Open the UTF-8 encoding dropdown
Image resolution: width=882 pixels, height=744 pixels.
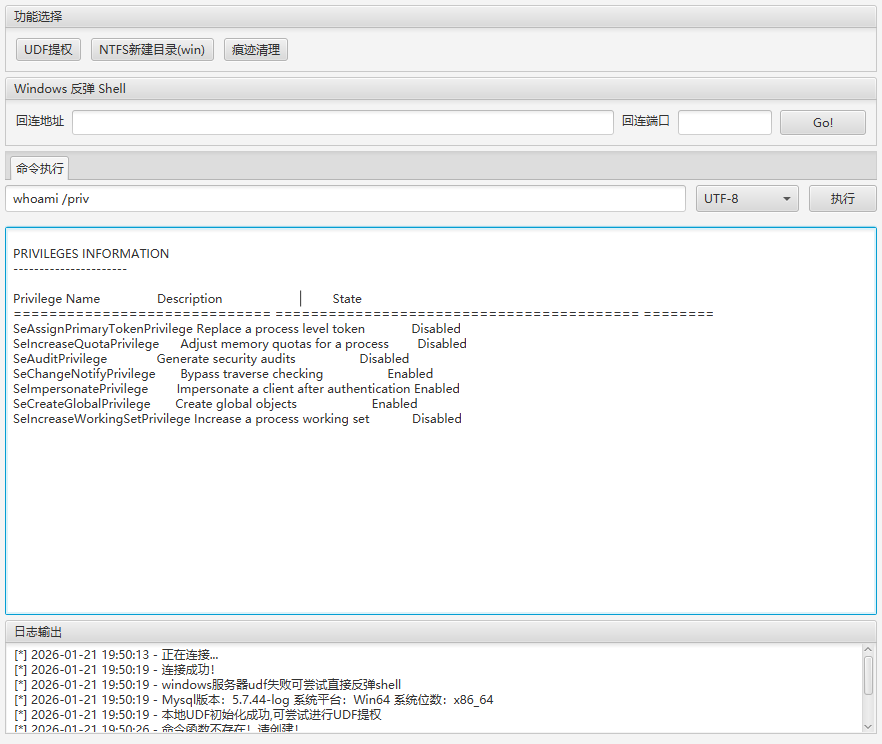[746, 198]
